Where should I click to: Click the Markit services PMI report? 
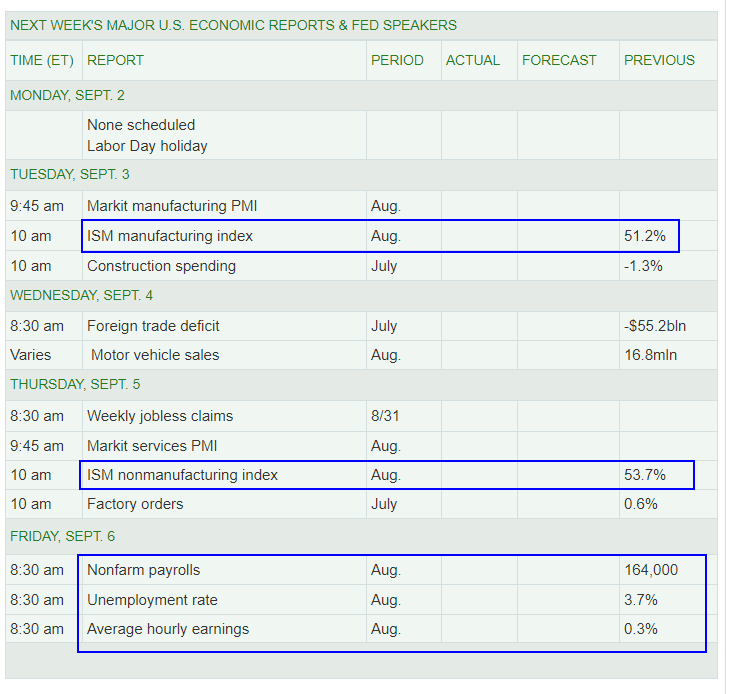click(152, 446)
